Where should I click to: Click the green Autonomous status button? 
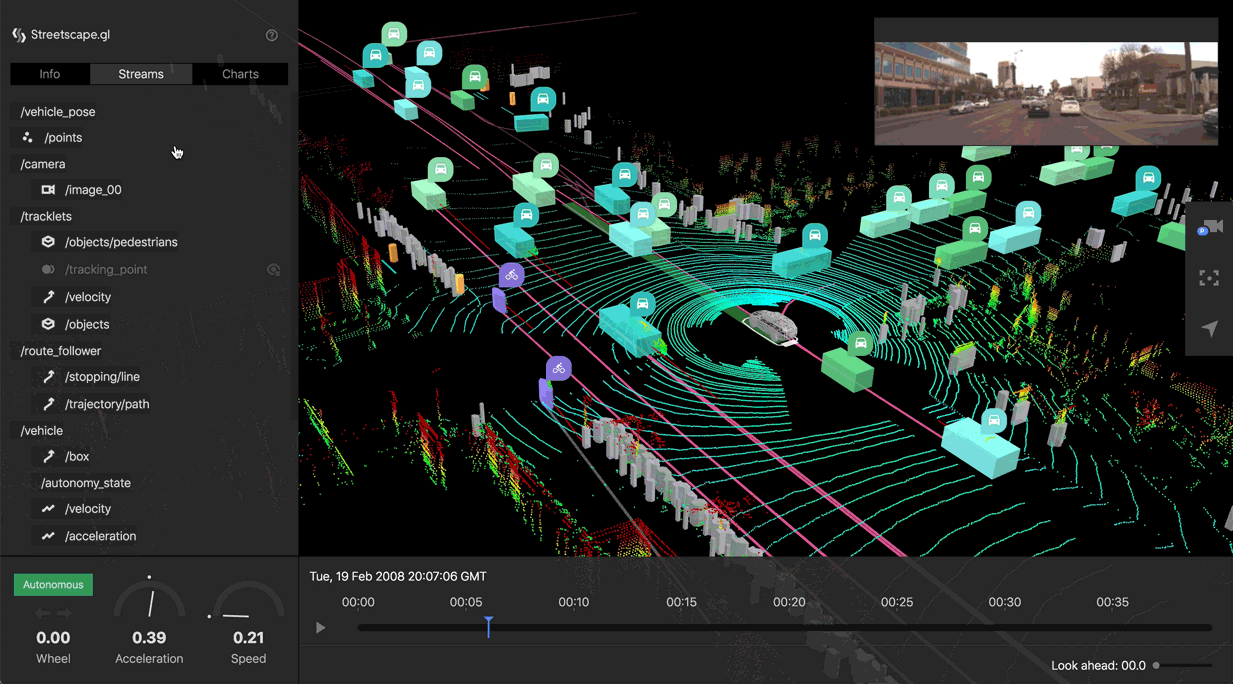click(x=53, y=585)
